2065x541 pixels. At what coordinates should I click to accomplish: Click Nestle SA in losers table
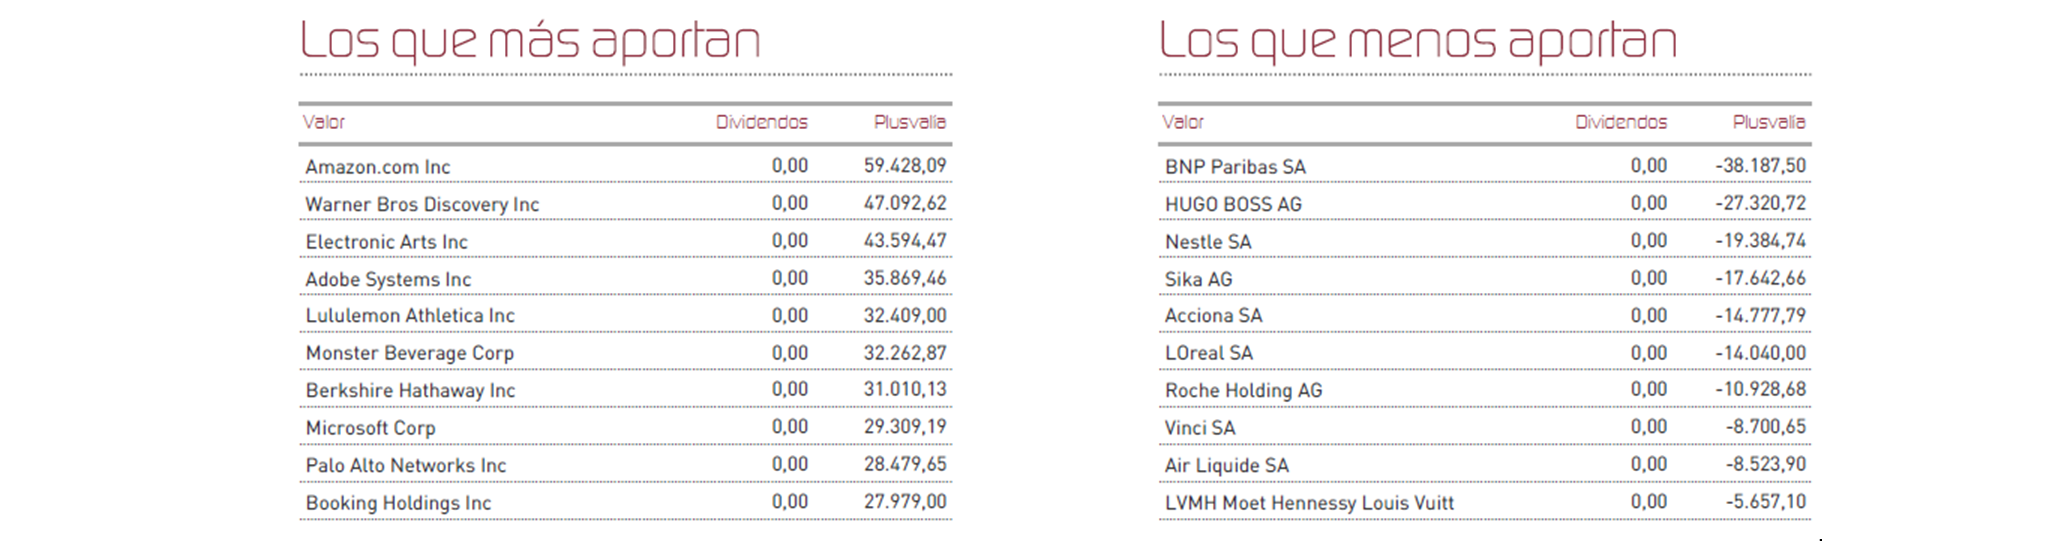pos(1207,242)
